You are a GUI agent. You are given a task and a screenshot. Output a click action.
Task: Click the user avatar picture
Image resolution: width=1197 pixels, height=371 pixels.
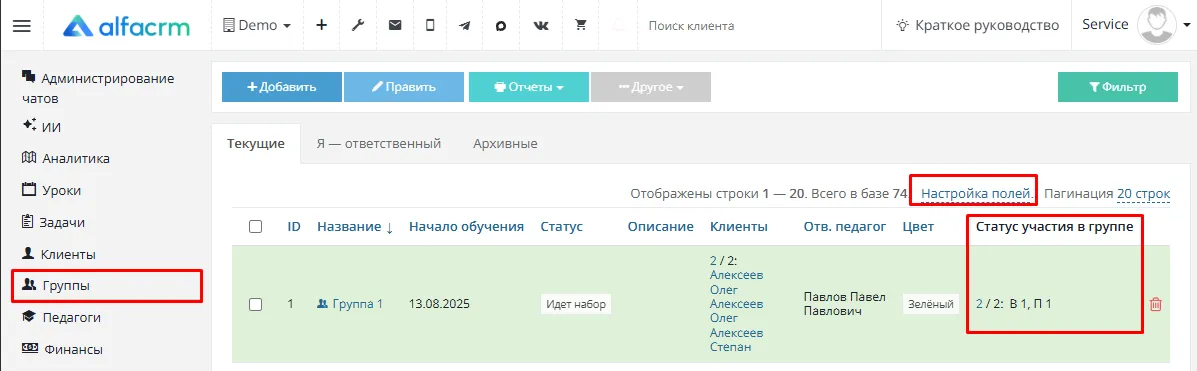[1157, 25]
